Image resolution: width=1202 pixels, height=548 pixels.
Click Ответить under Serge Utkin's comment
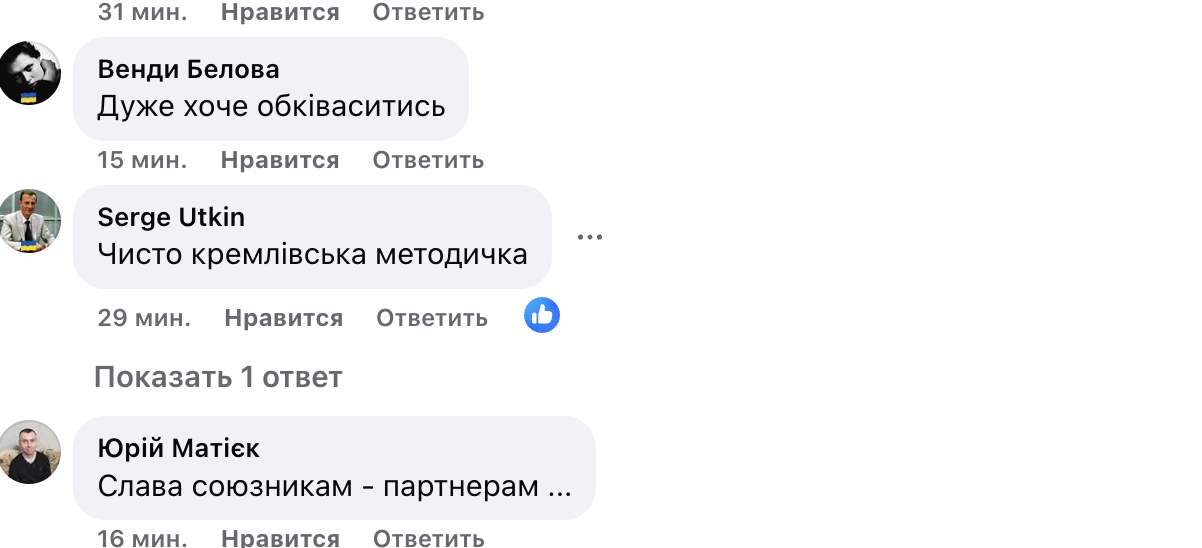click(x=432, y=318)
